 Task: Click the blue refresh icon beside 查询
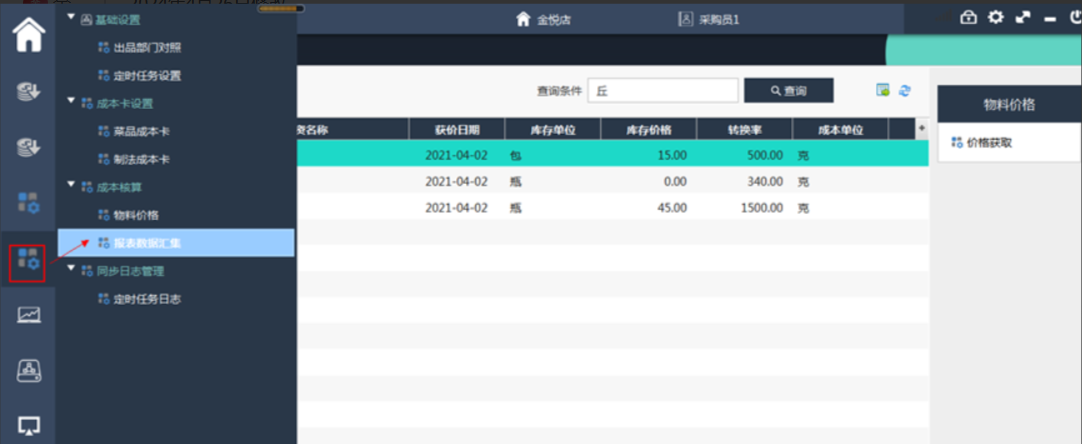coord(904,90)
